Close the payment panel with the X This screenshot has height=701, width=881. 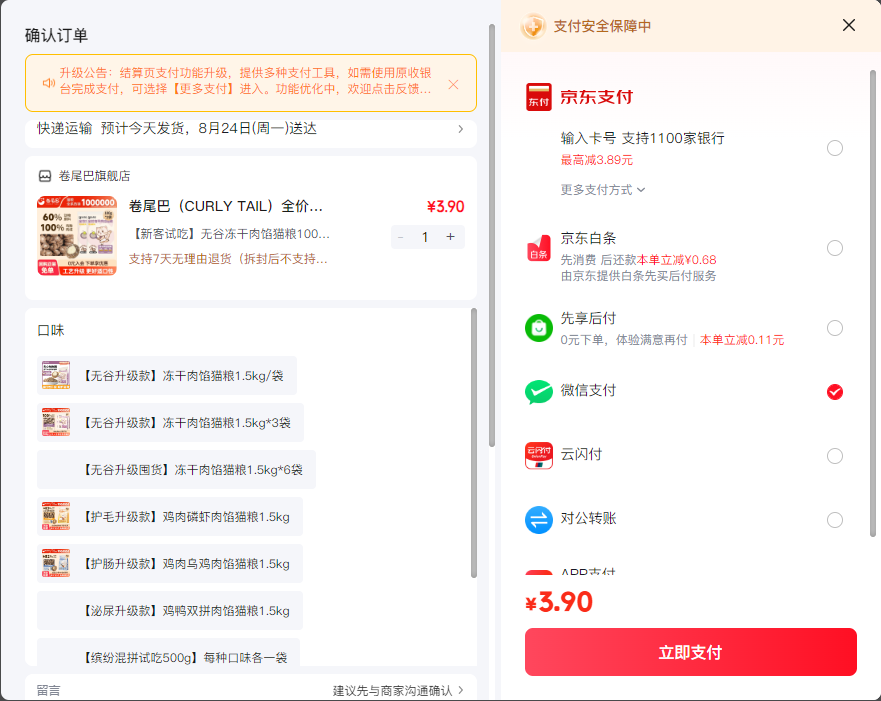pos(848,25)
